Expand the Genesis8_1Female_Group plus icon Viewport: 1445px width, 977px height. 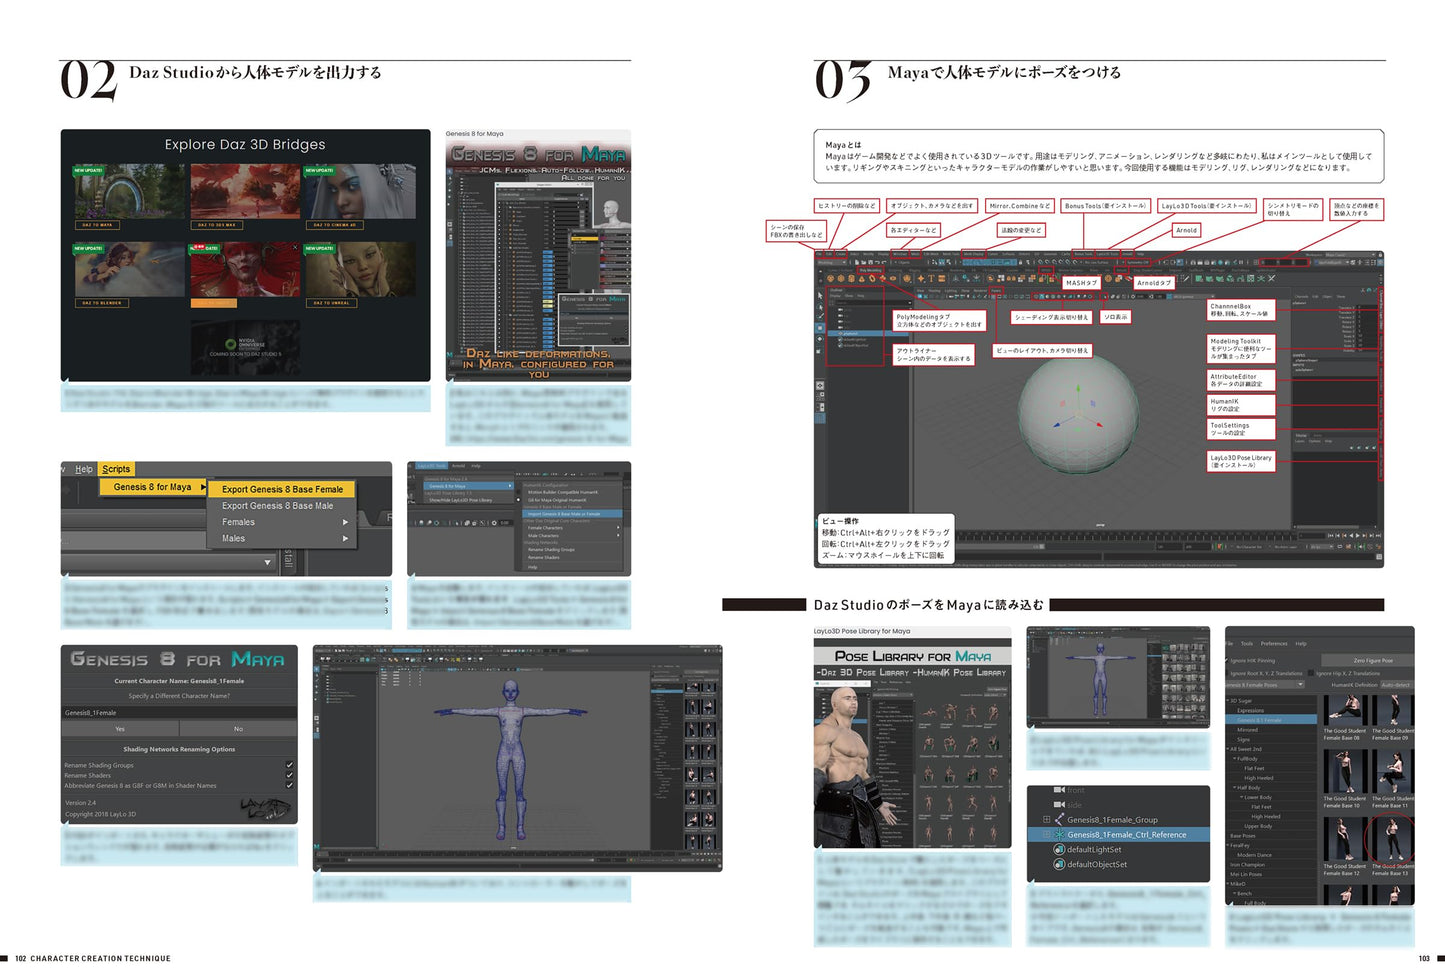pos(1046,820)
